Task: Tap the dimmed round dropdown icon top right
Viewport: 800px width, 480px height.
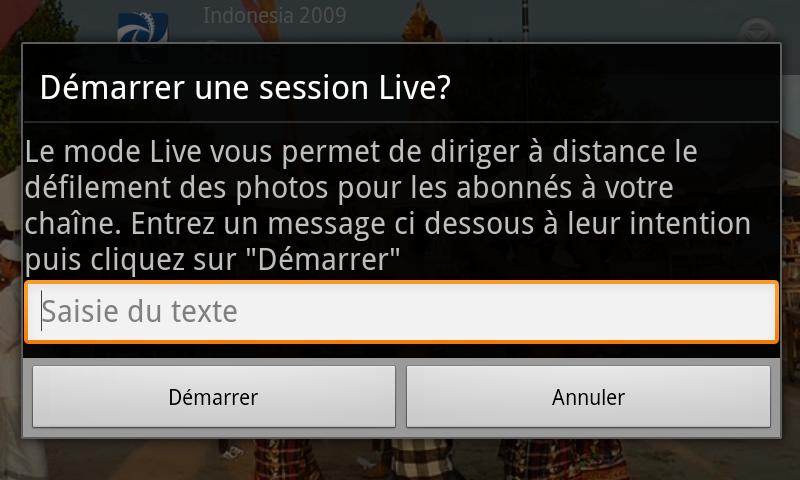Action: click(x=757, y=32)
